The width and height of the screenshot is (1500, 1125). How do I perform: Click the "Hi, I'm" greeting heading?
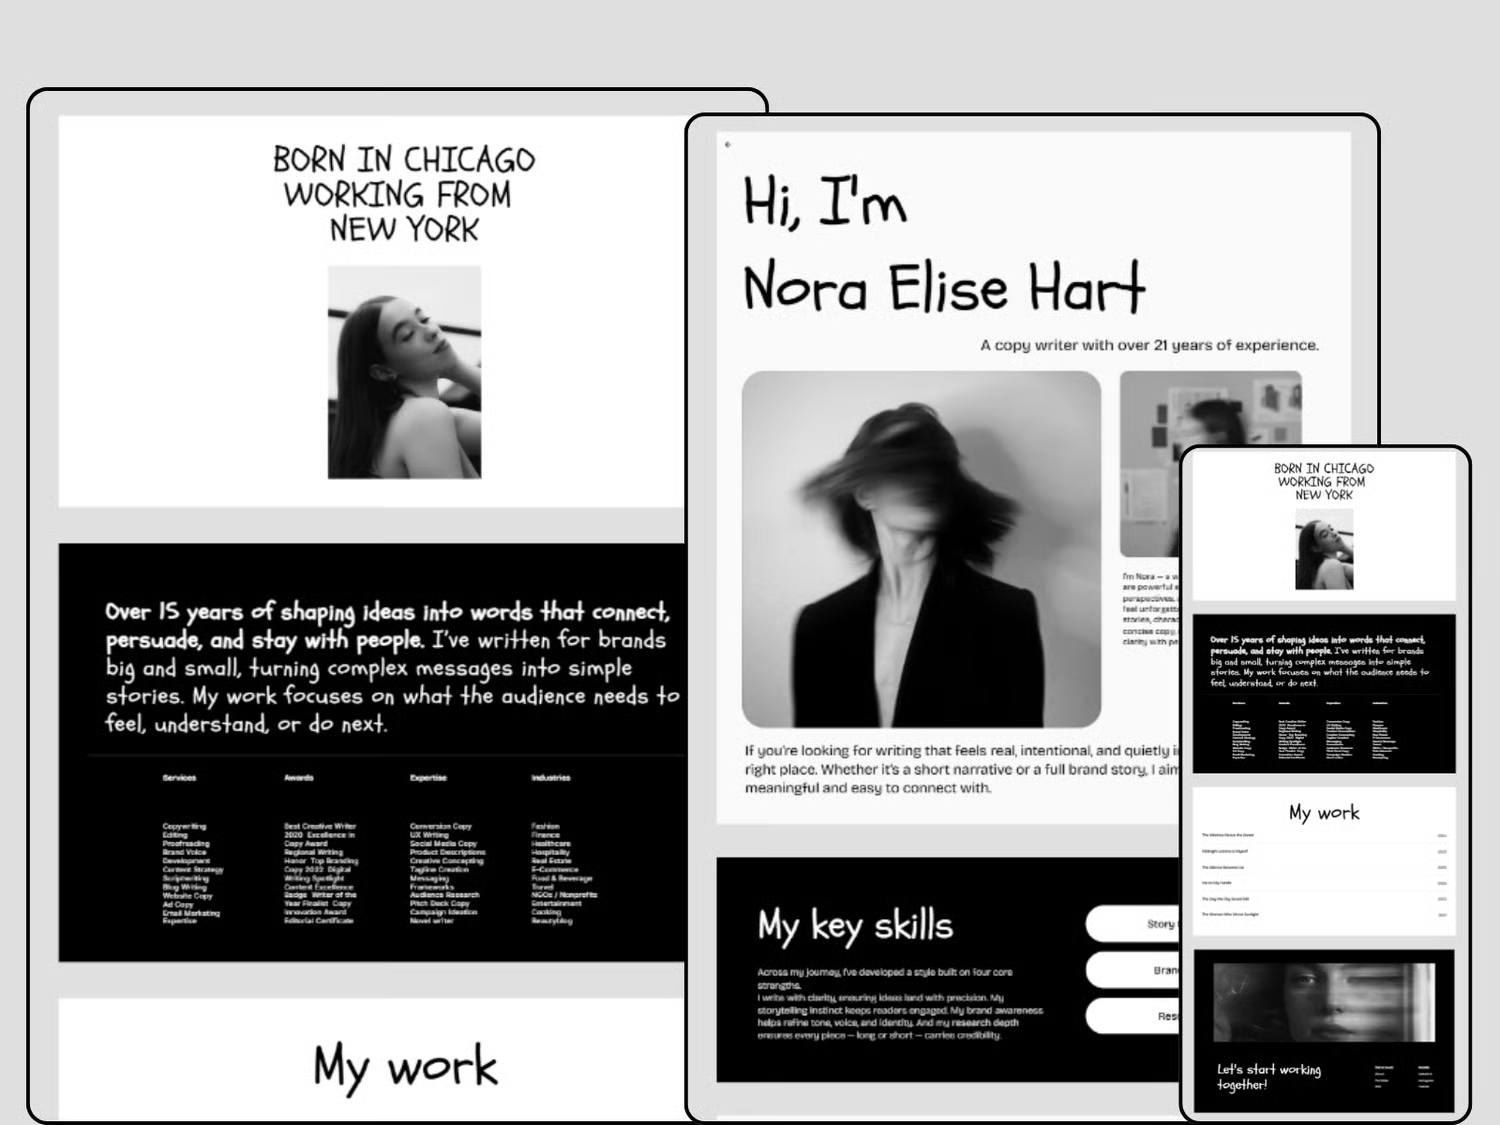[x=825, y=200]
